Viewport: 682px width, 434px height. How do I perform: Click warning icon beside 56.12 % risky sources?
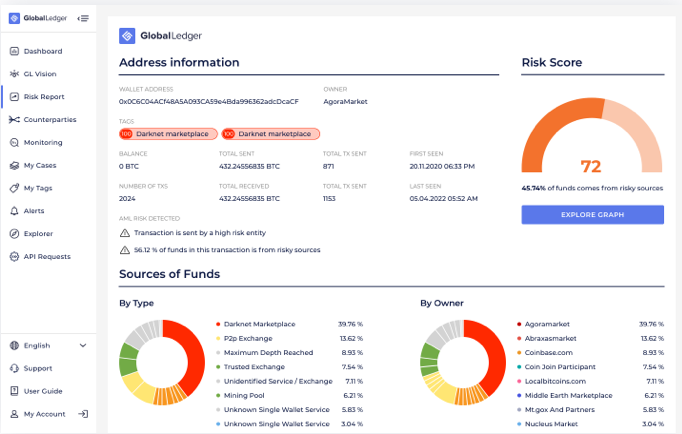(x=125, y=250)
